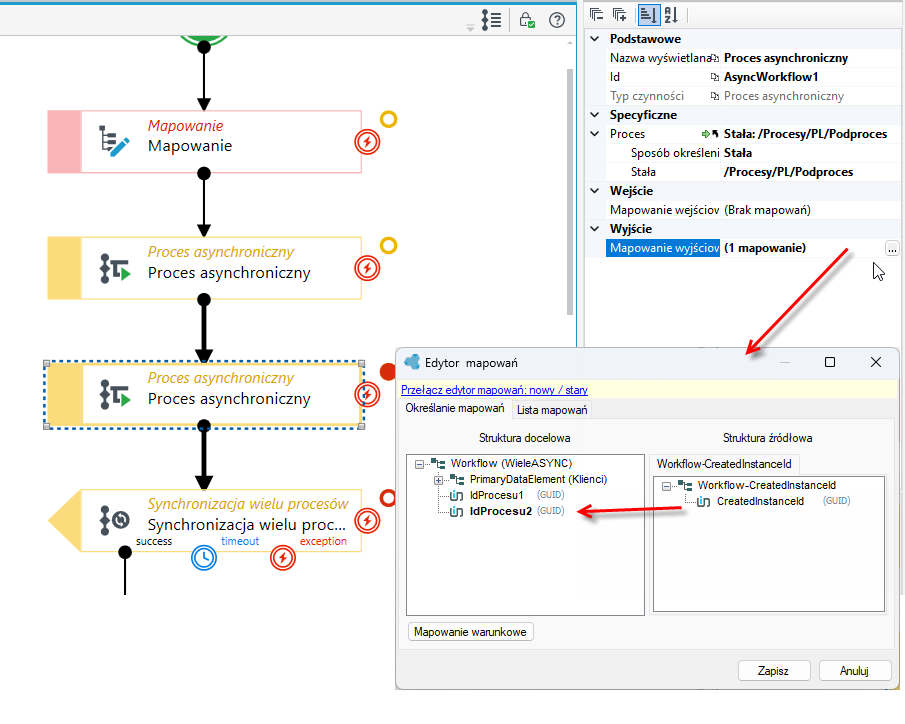Collapse the Specyficzne property group
This screenshot has height=724, width=905.
click(x=595, y=115)
